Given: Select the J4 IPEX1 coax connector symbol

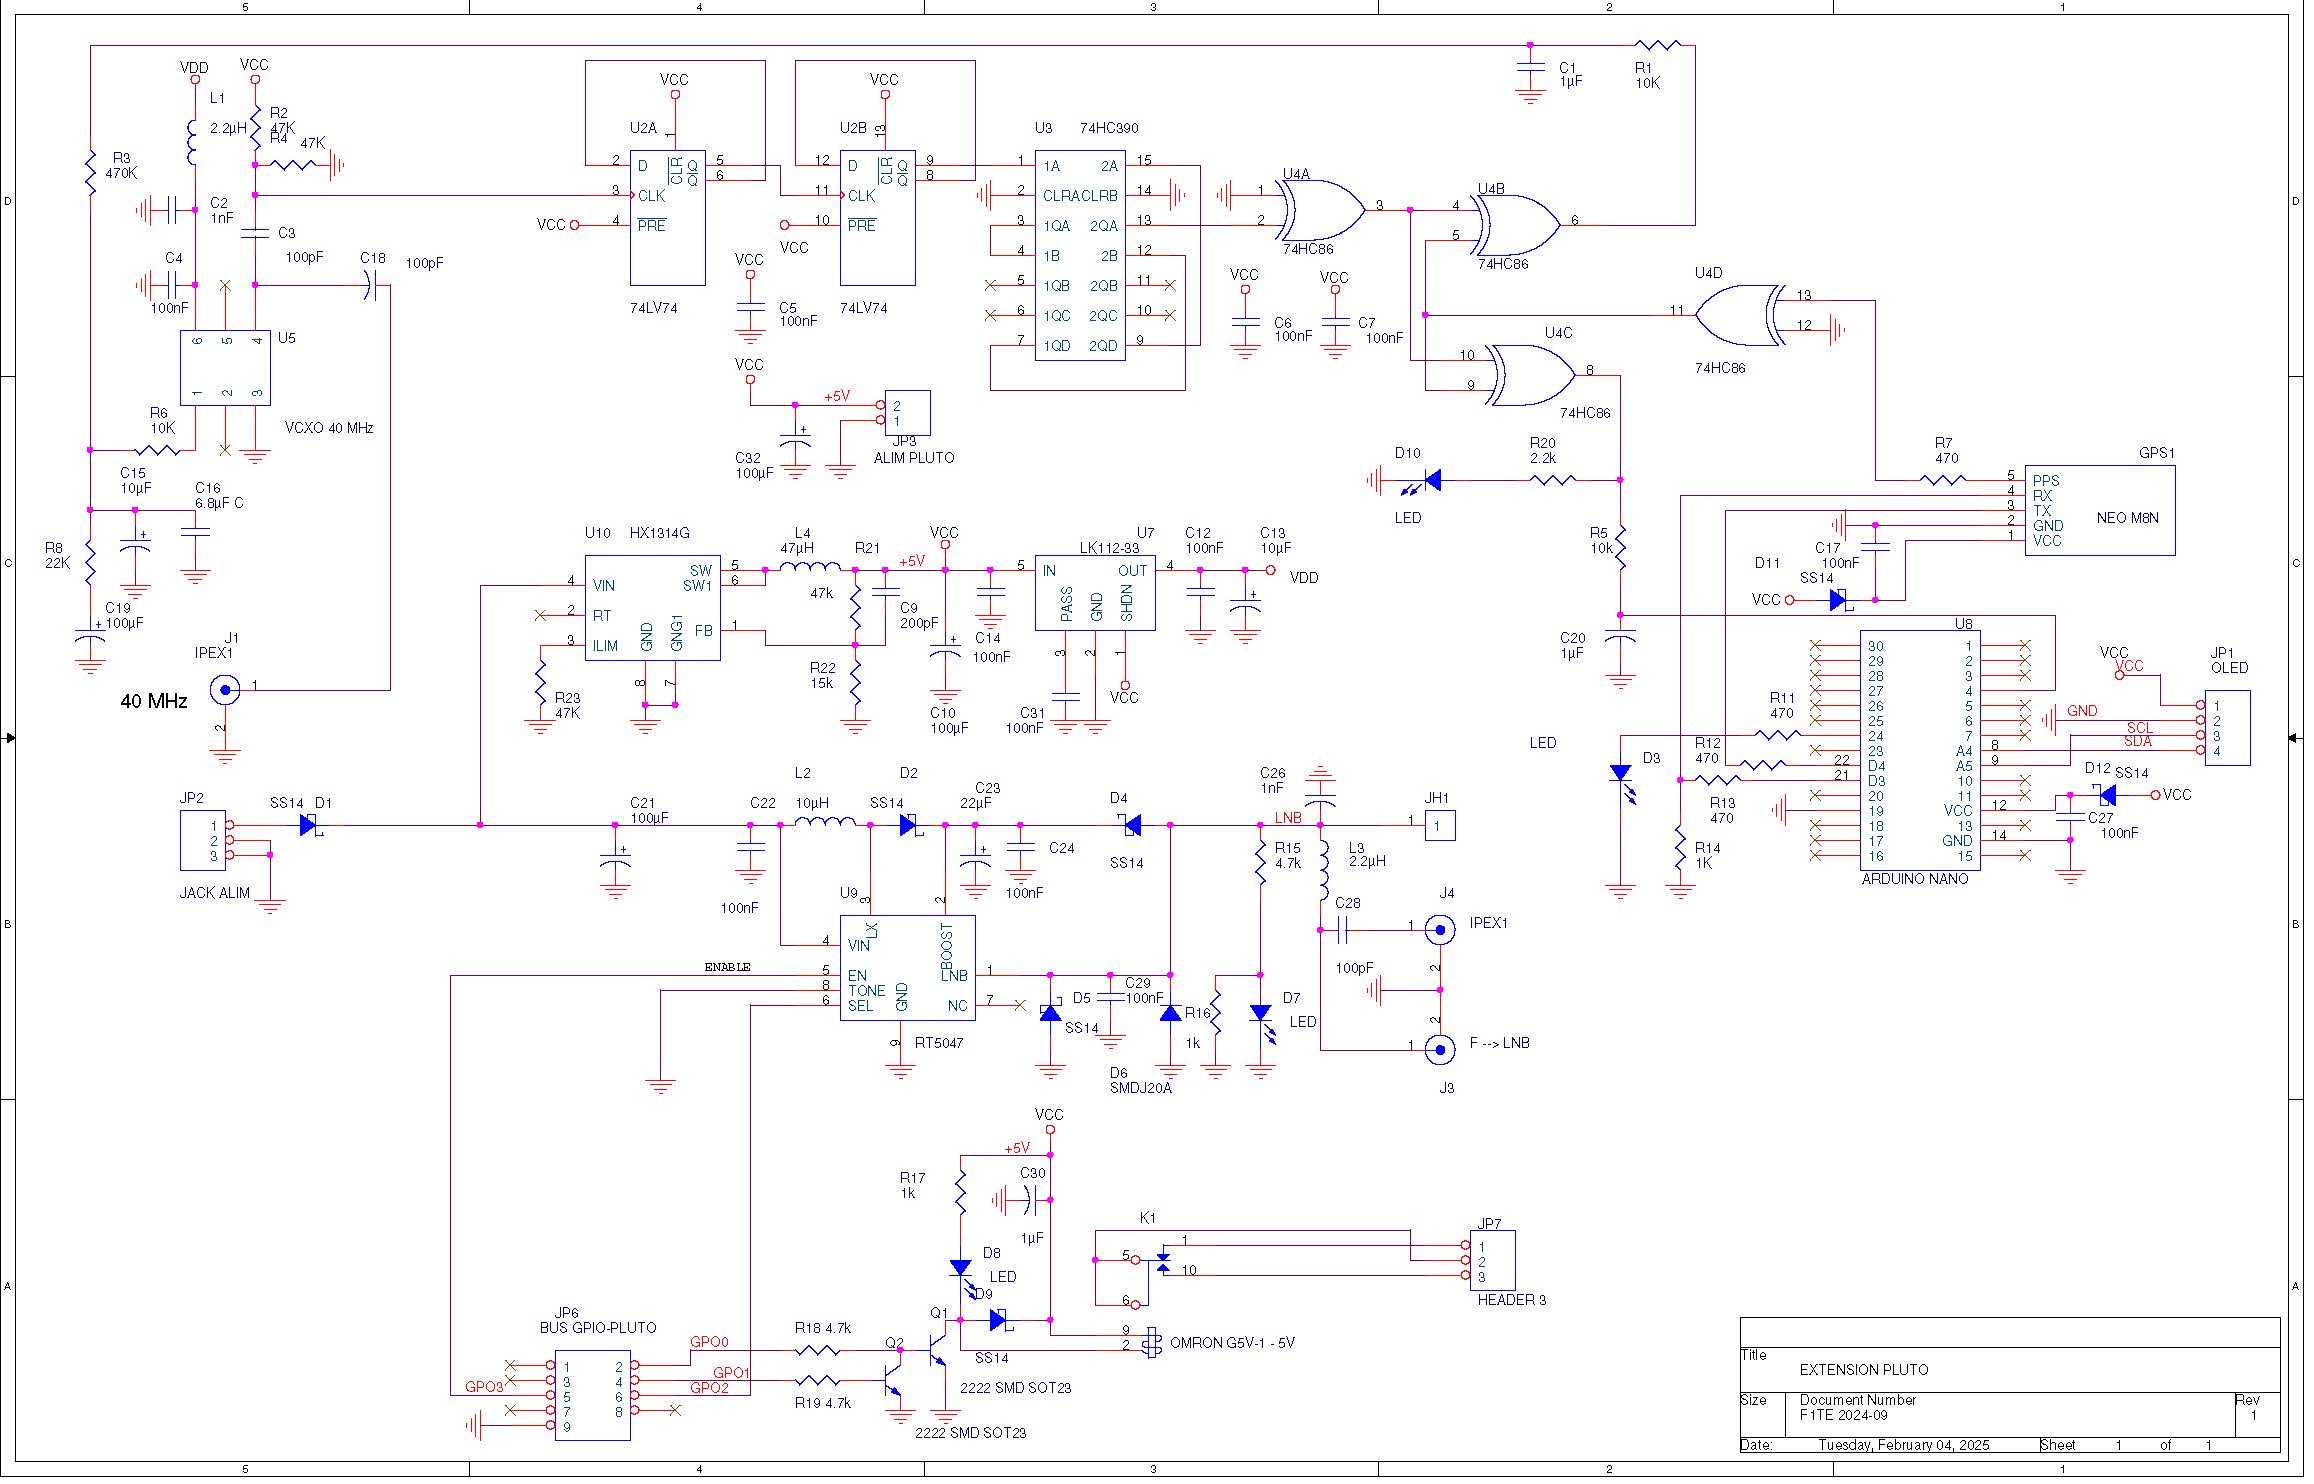Looking at the screenshot, I should pyautogui.click(x=1440, y=930).
